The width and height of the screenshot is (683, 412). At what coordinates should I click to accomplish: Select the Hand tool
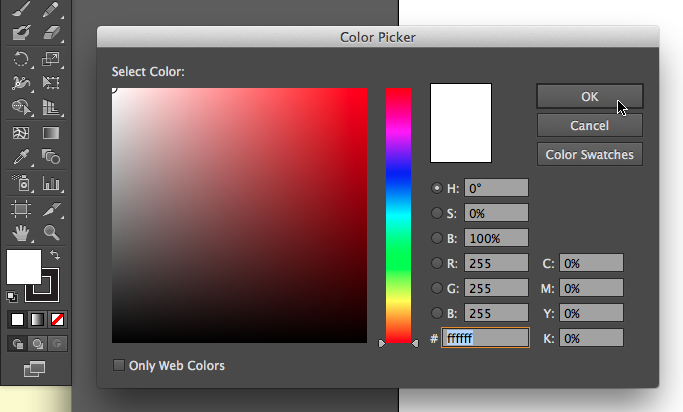(x=20, y=233)
